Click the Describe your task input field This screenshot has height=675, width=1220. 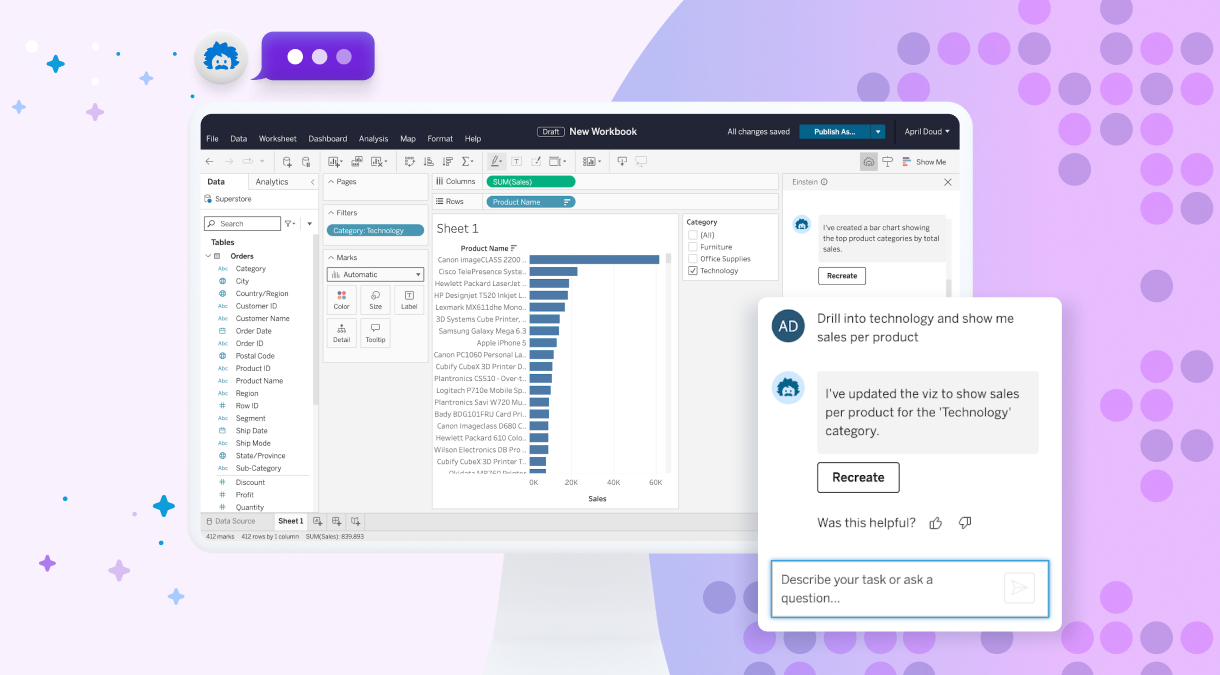pos(885,589)
